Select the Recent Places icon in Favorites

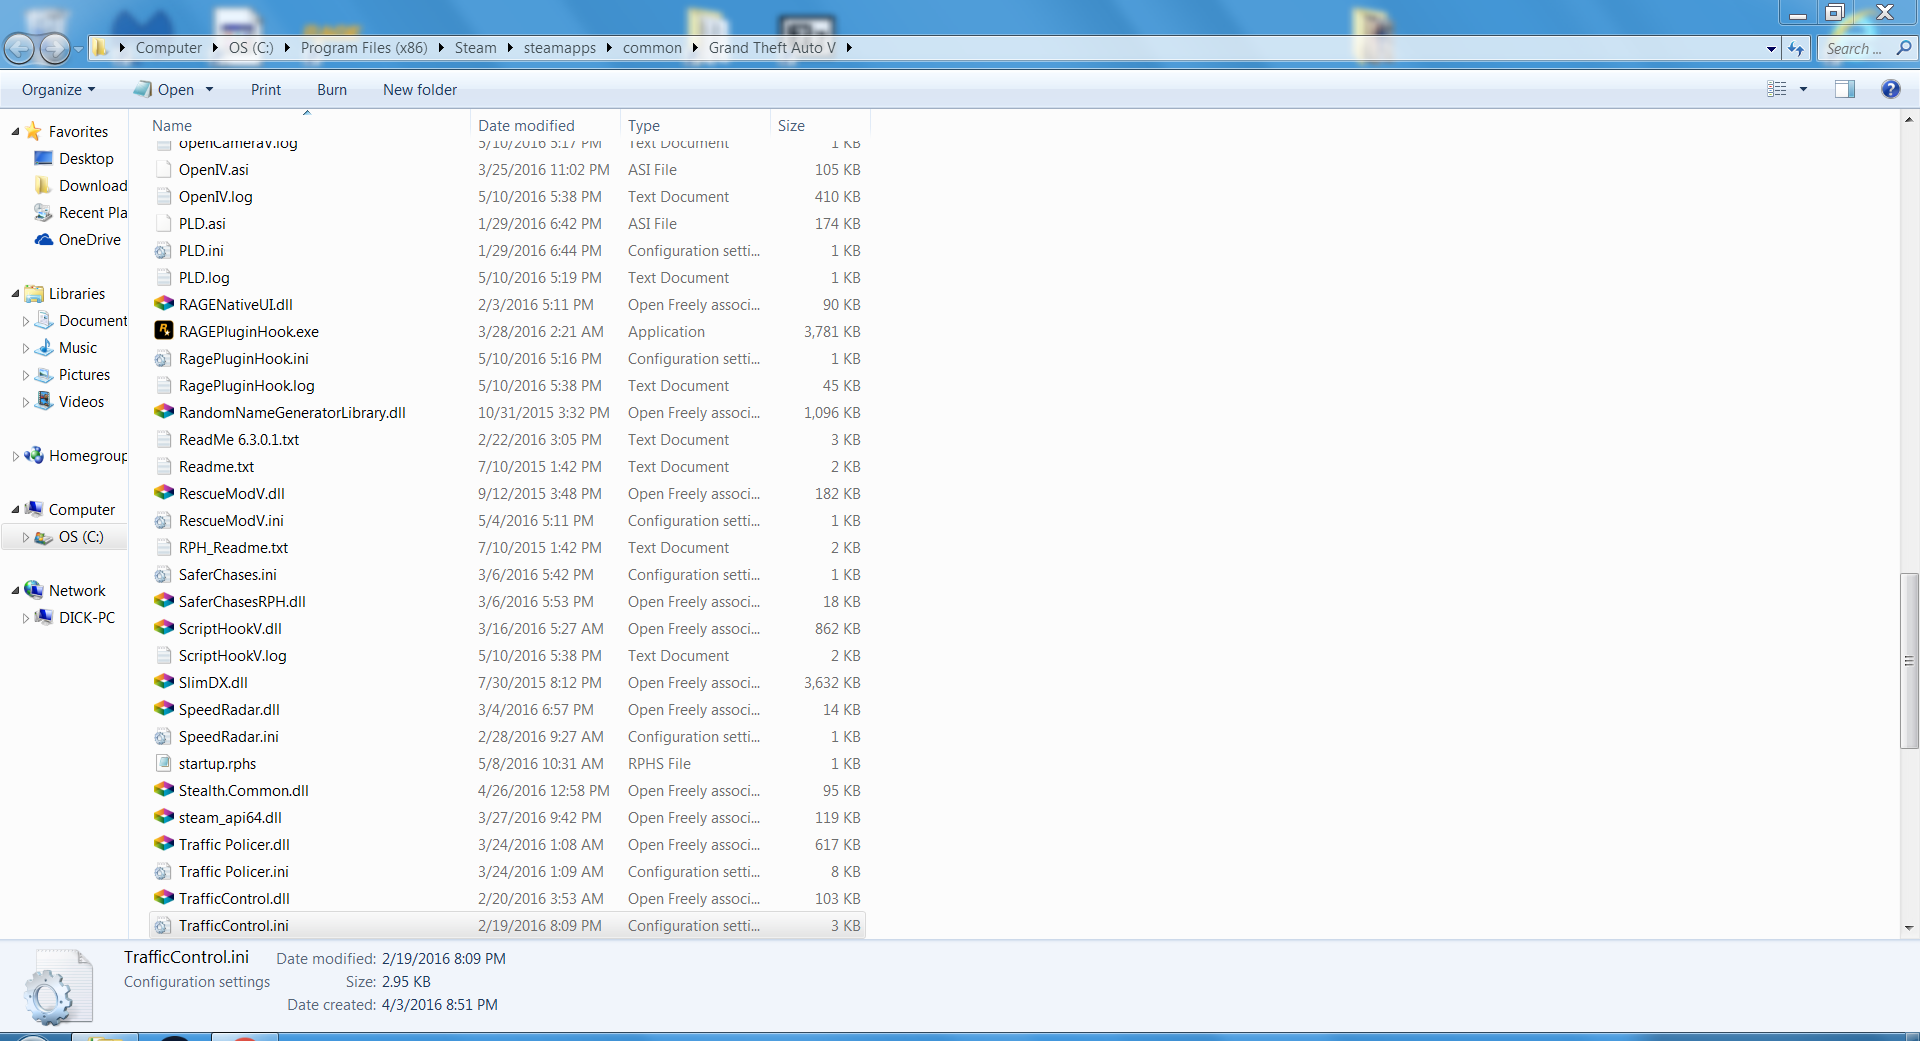click(x=43, y=212)
